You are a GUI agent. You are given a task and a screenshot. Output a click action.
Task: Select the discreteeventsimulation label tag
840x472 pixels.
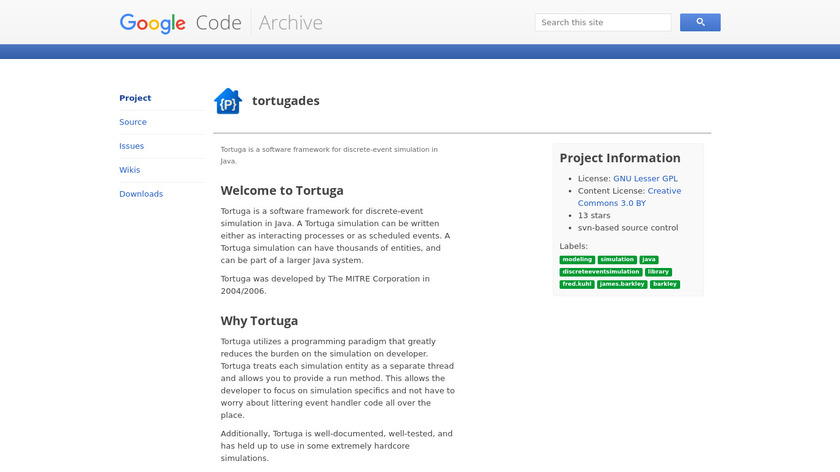(601, 272)
